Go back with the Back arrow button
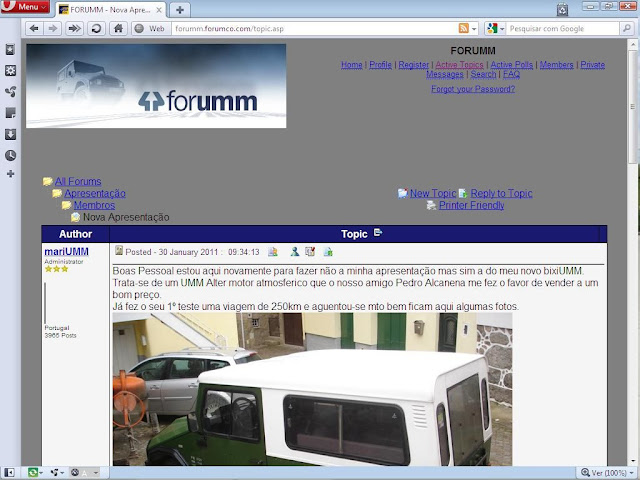 pyautogui.click(x=34, y=29)
